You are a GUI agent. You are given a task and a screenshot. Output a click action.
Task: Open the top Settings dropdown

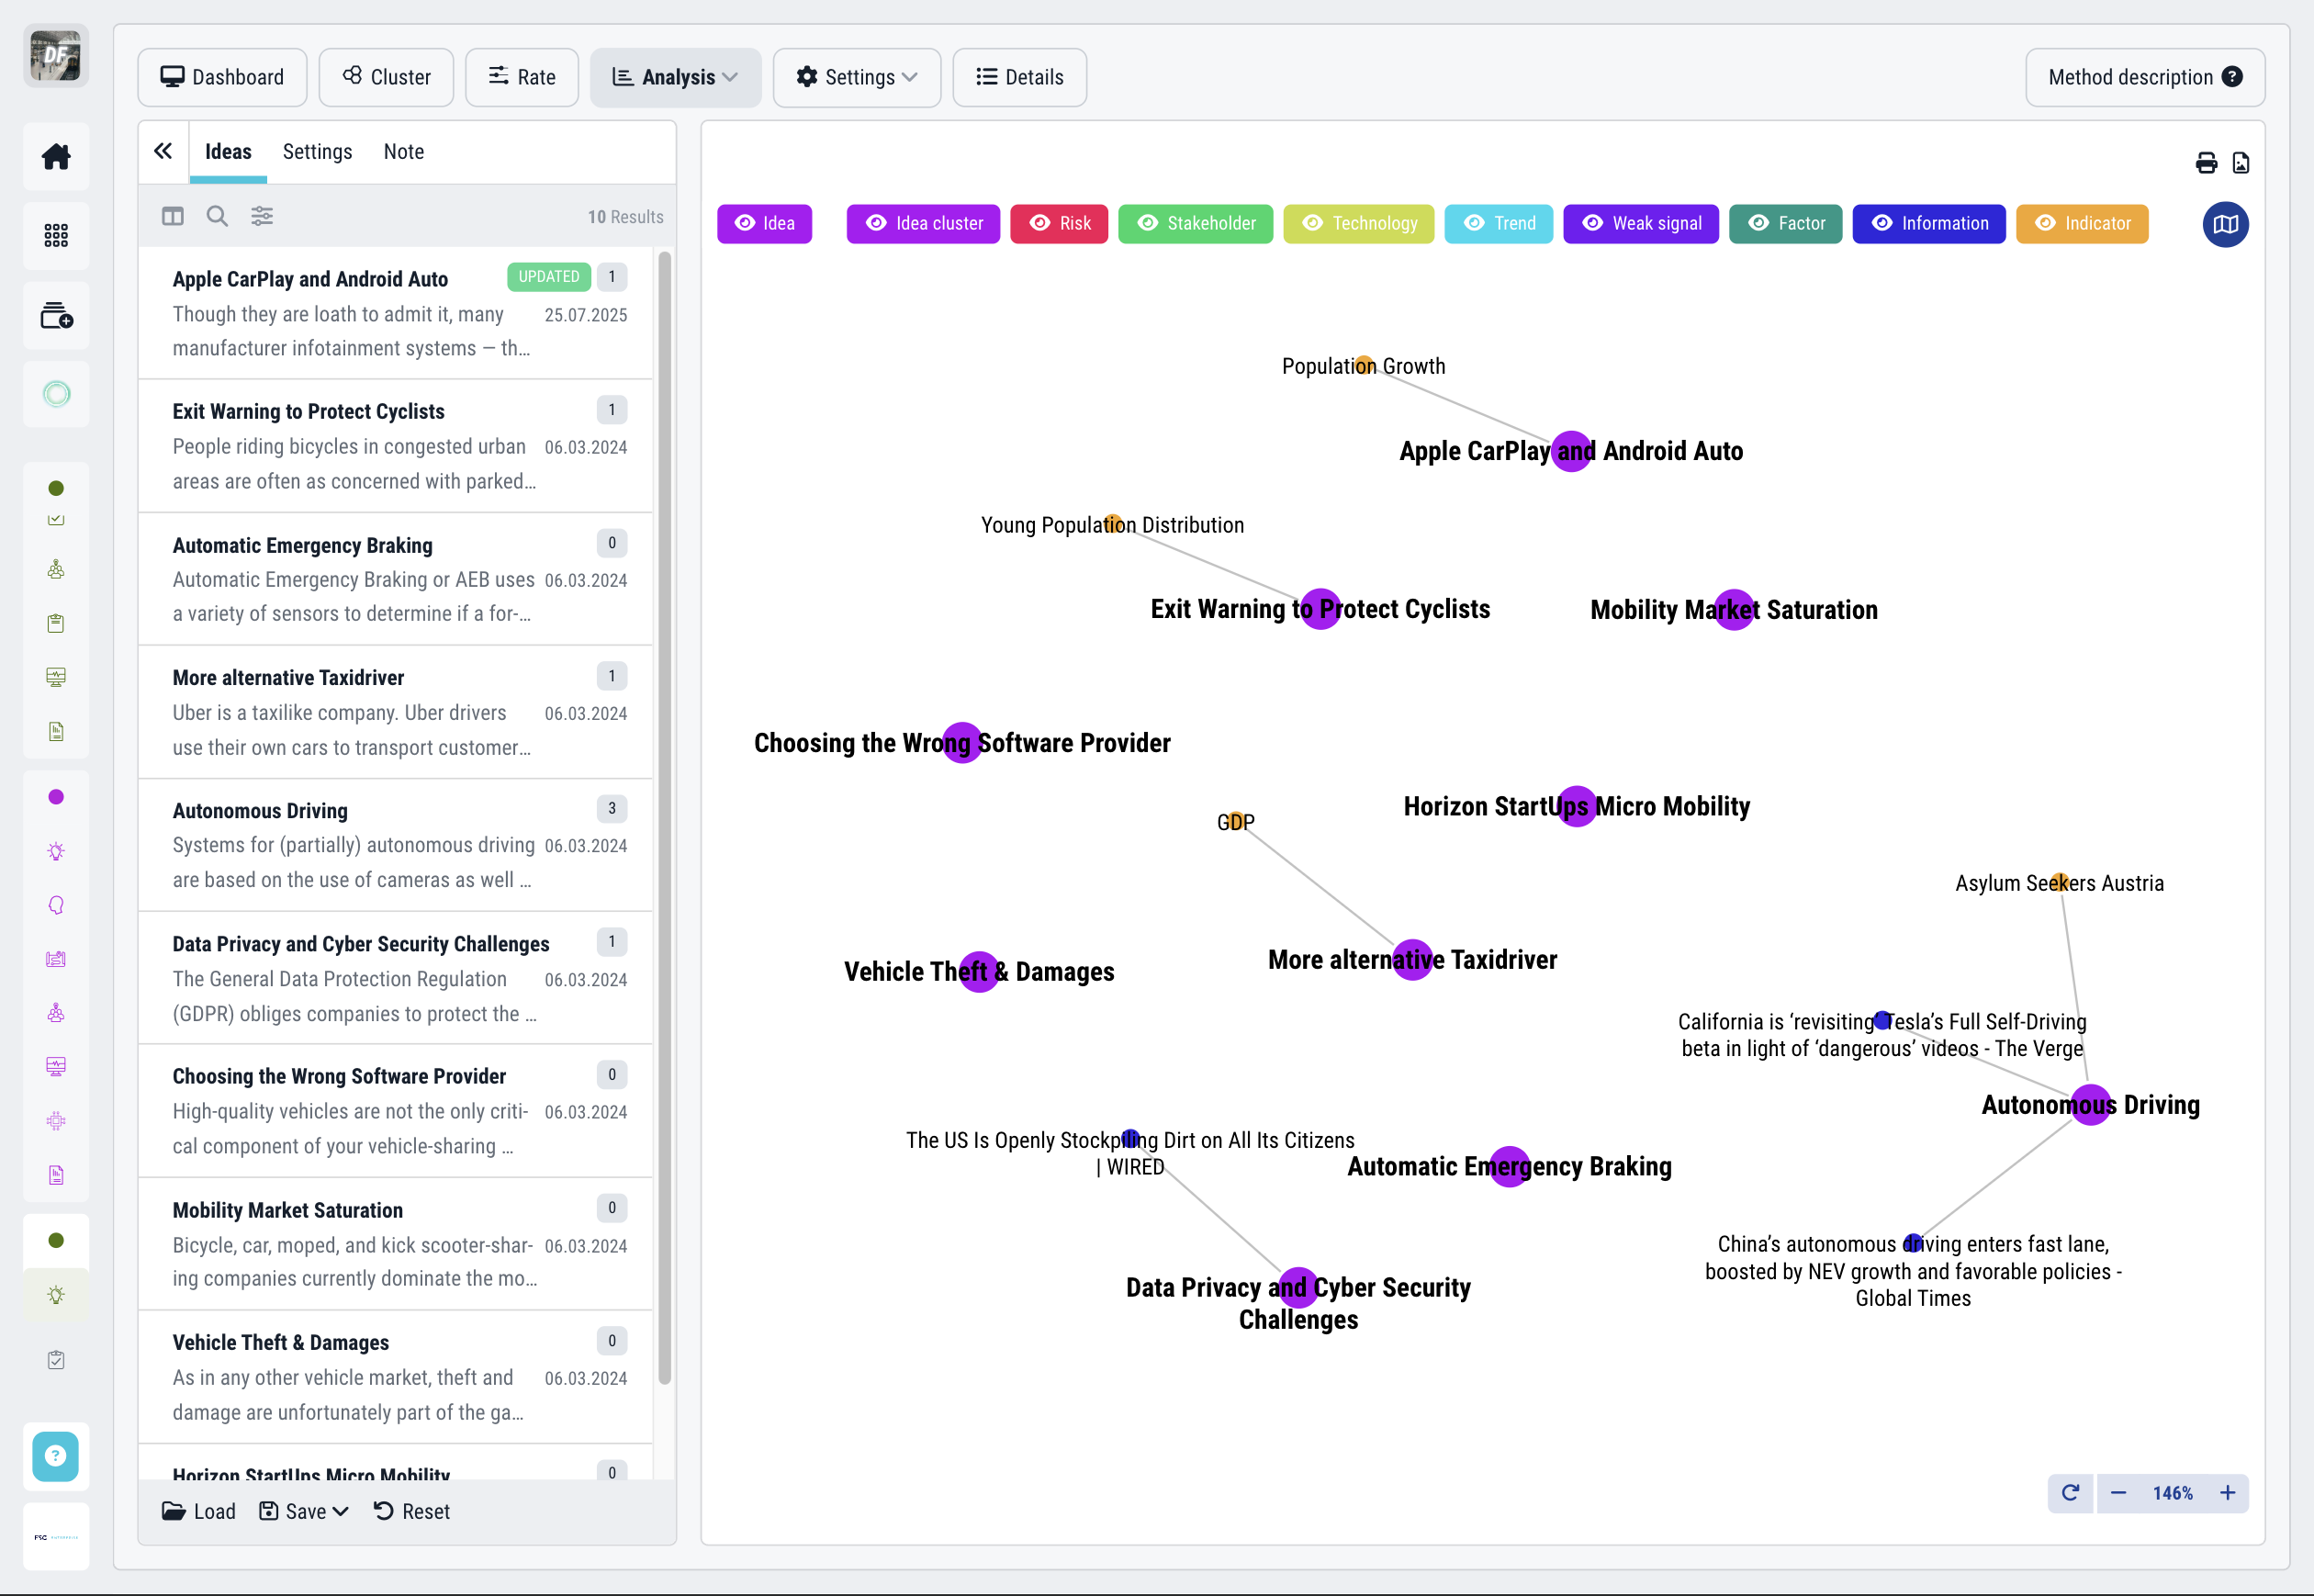click(x=856, y=77)
